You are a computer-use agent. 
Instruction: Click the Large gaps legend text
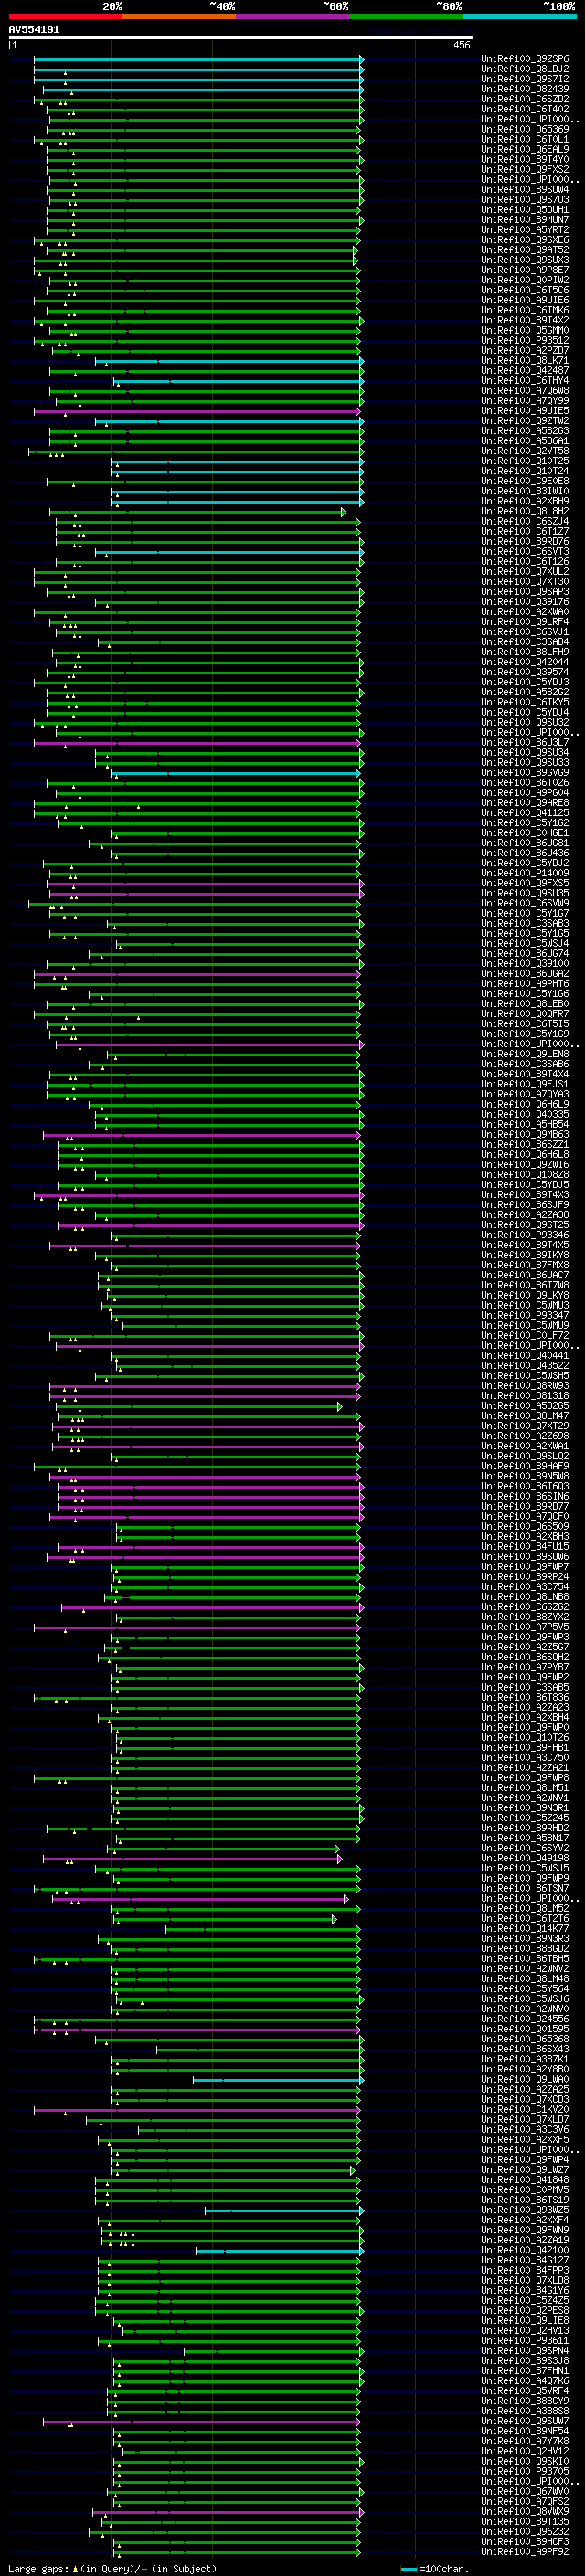pos(112,2569)
